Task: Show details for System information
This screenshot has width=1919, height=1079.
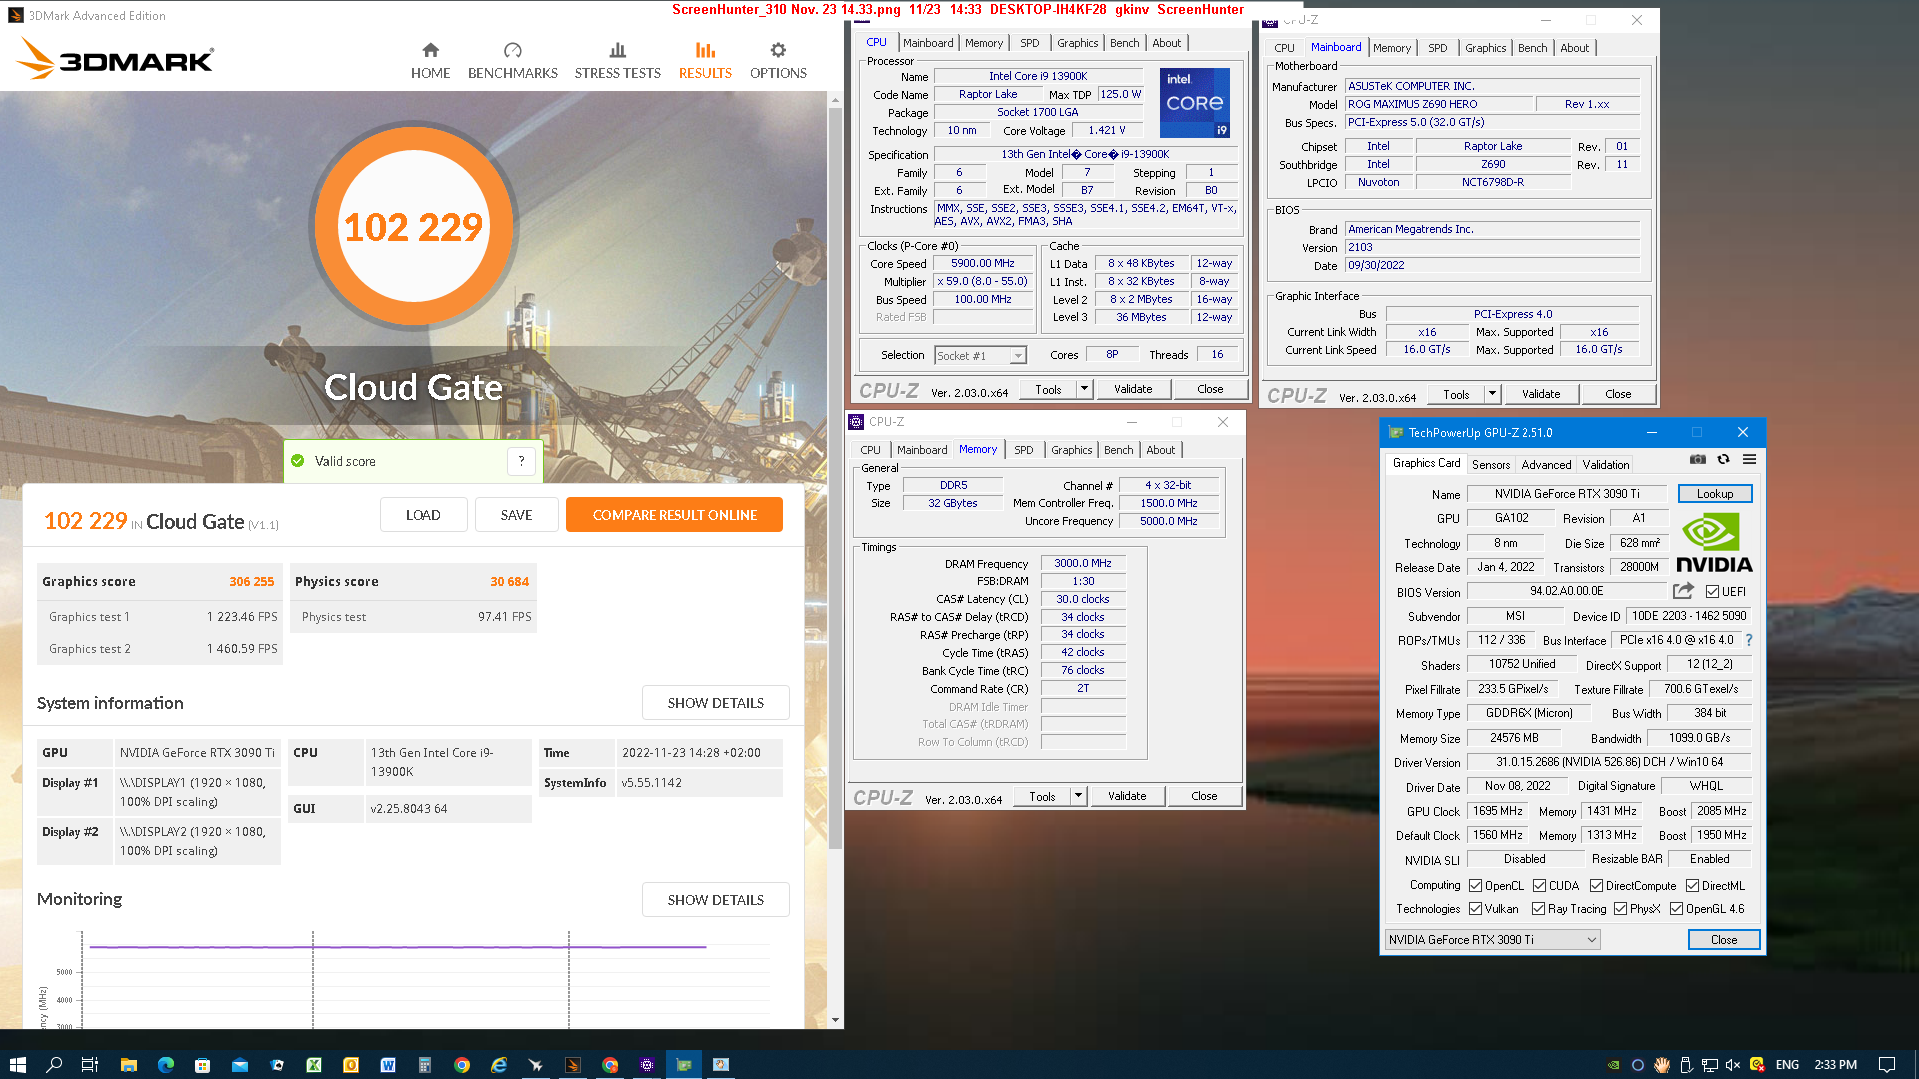Action: (x=715, y=703)
